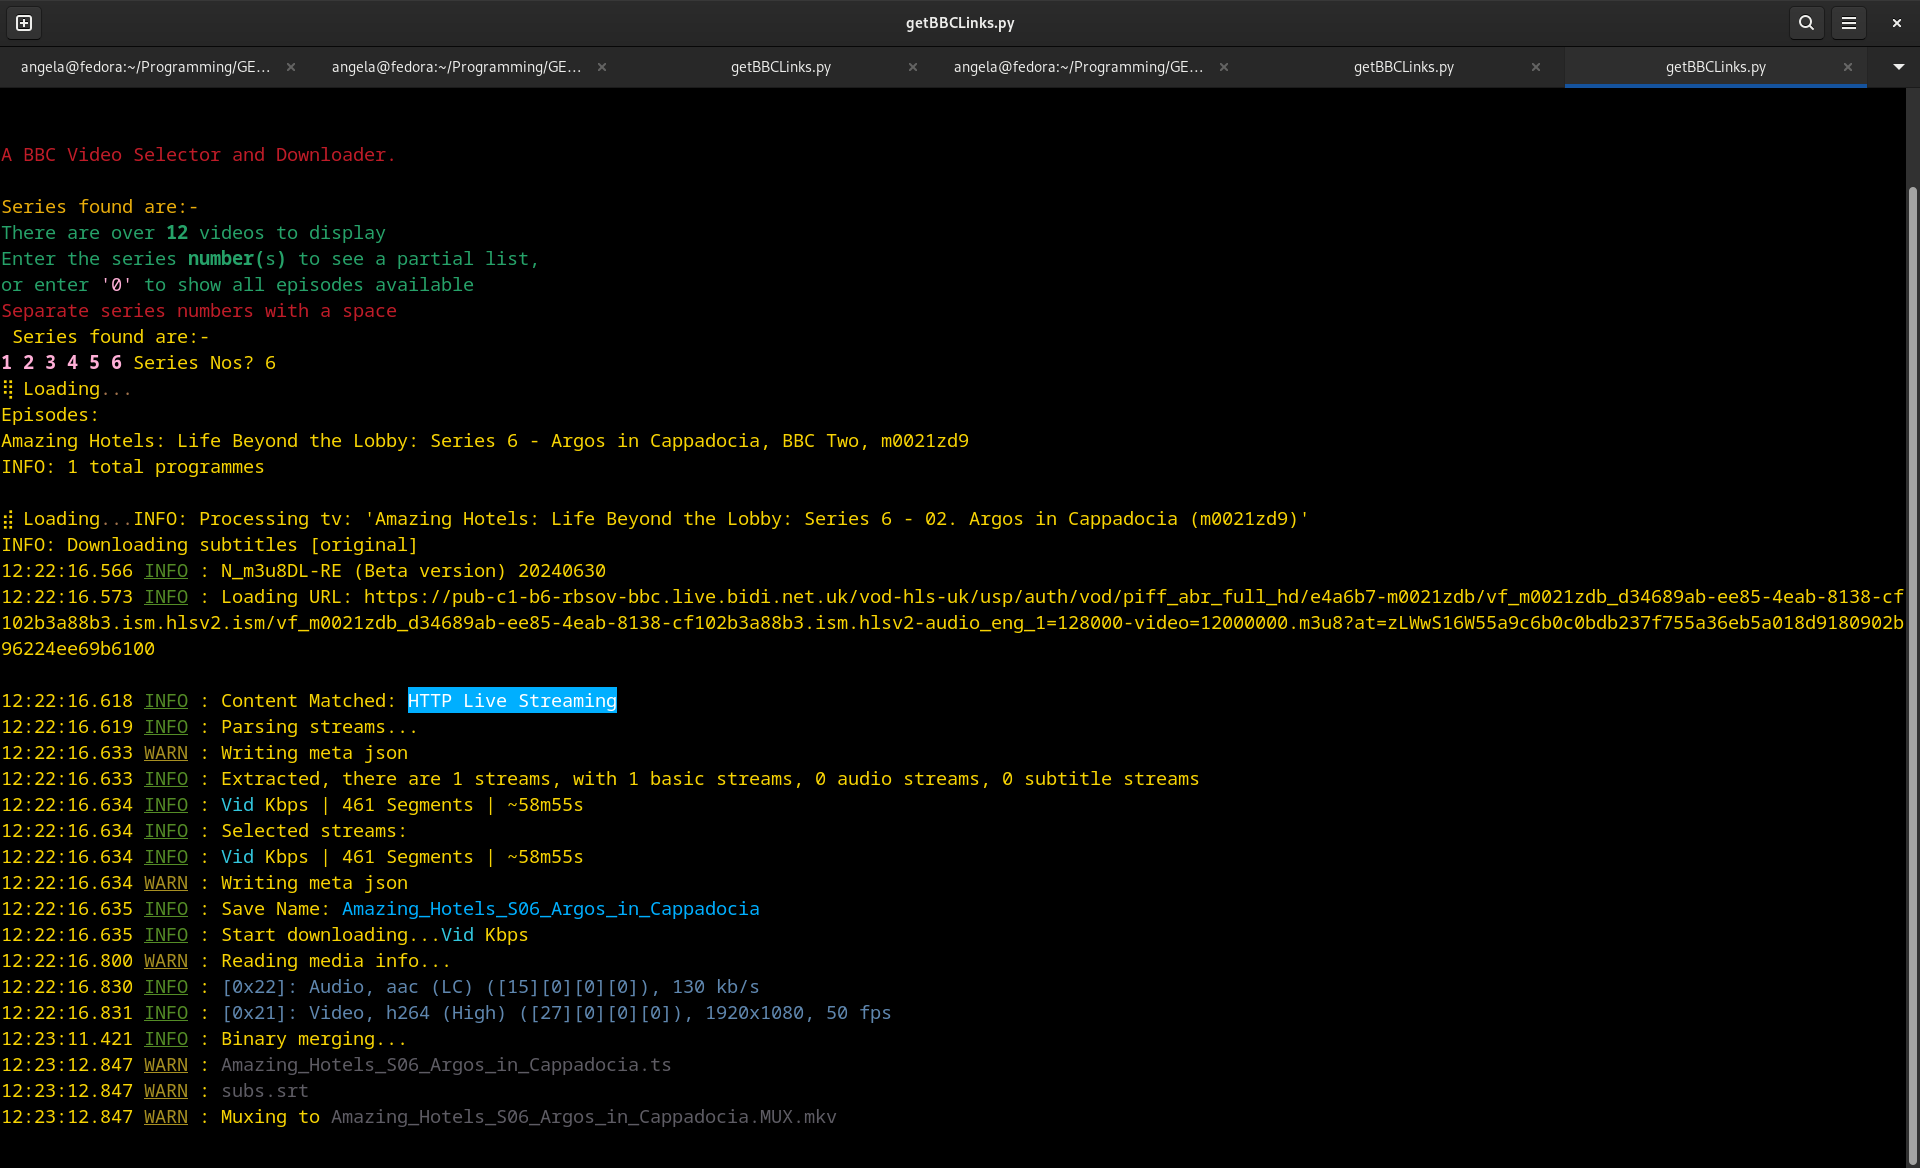Image resolution: width=1920 pixels, height=1168 pixels.
Task: Close the fifth tab getBBCLinks.py
Action: point(1536,67)
